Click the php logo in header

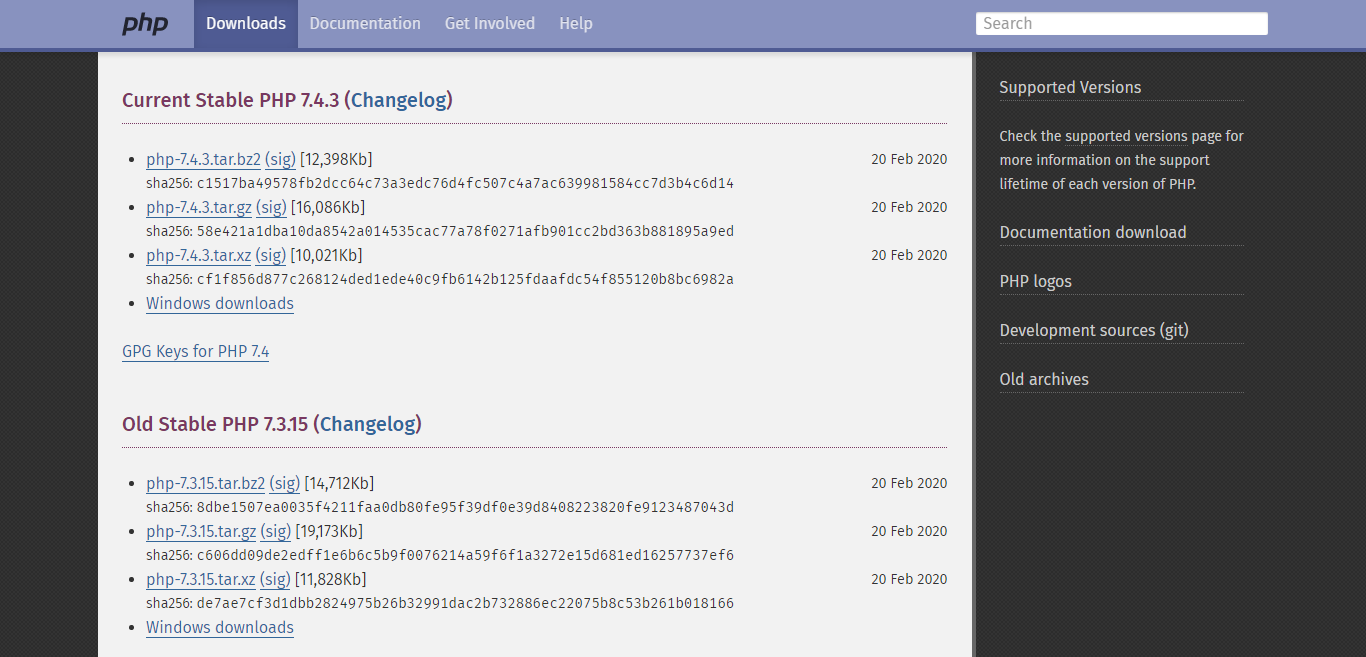pyautogui.click(x=146, y=24)
